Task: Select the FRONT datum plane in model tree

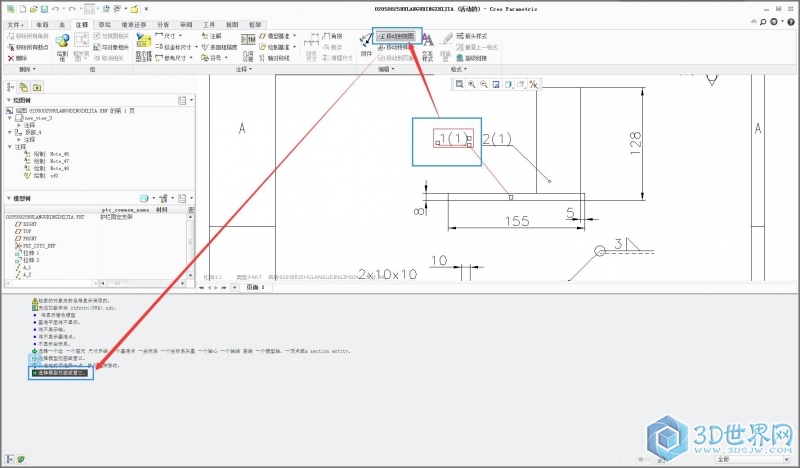Action: (26, 238)
